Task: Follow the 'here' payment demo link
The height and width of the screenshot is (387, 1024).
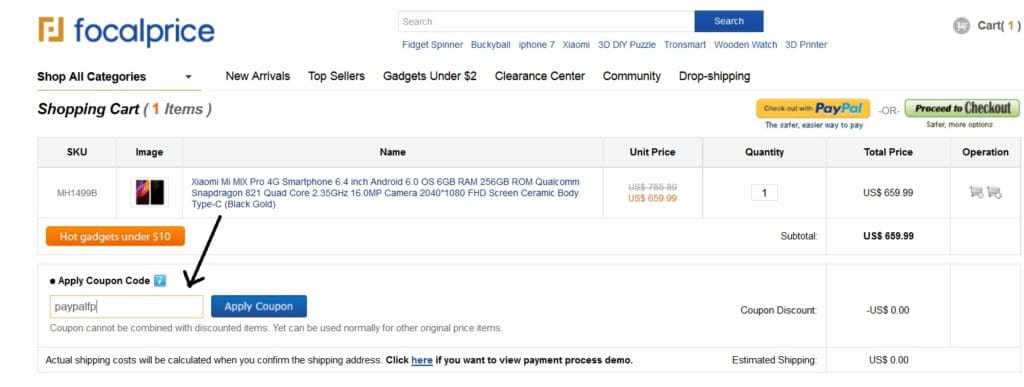Action: [x=422, y=360]
